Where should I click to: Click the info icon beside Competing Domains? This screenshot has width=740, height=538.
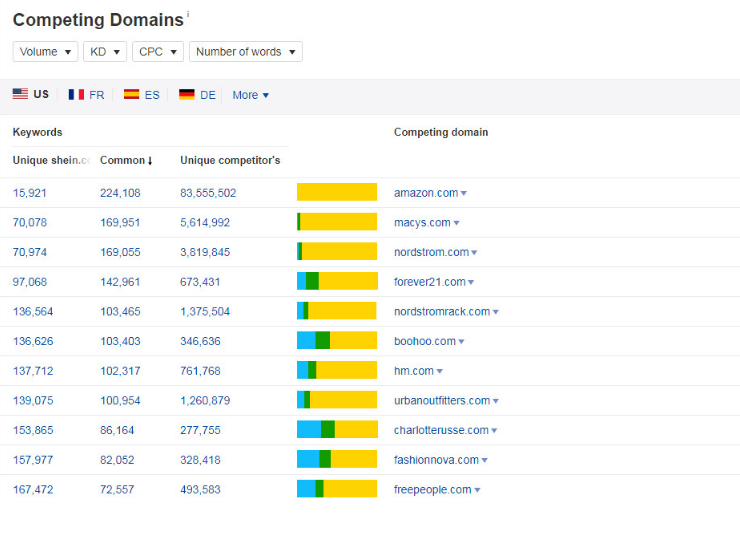tap(188, 14)
